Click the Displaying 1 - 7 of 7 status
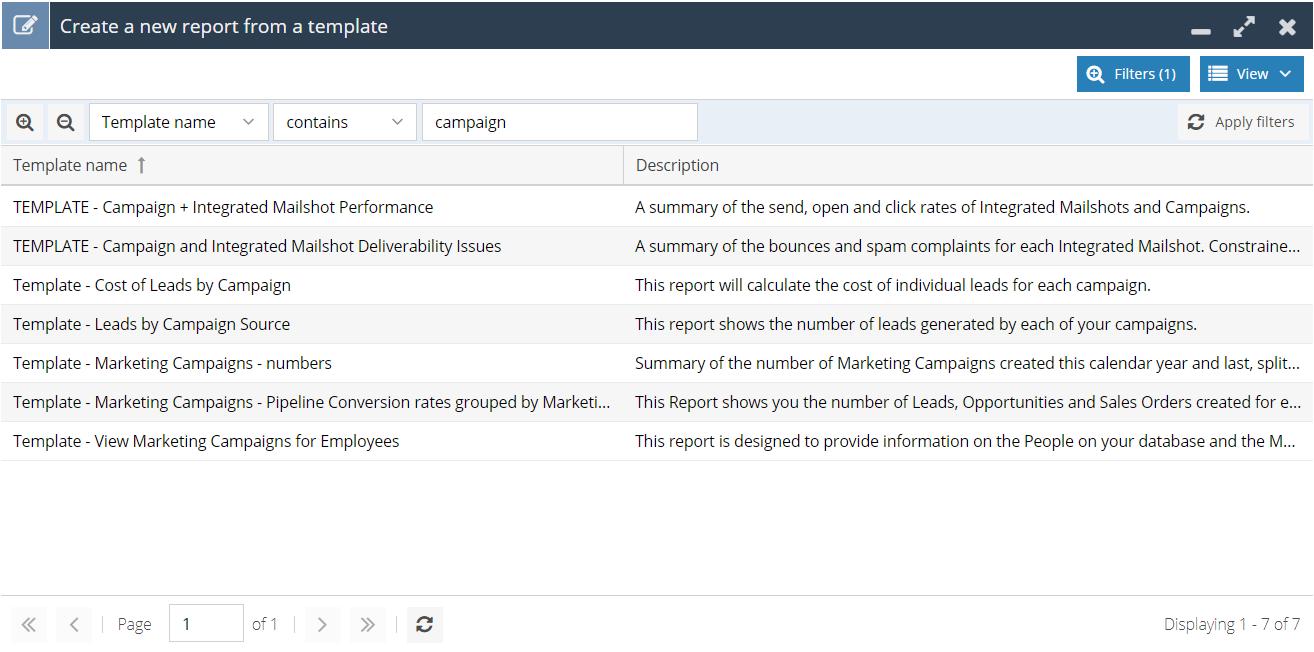Image resolution: width=1314 pixels, height=652 pixels. point(1232,624)
